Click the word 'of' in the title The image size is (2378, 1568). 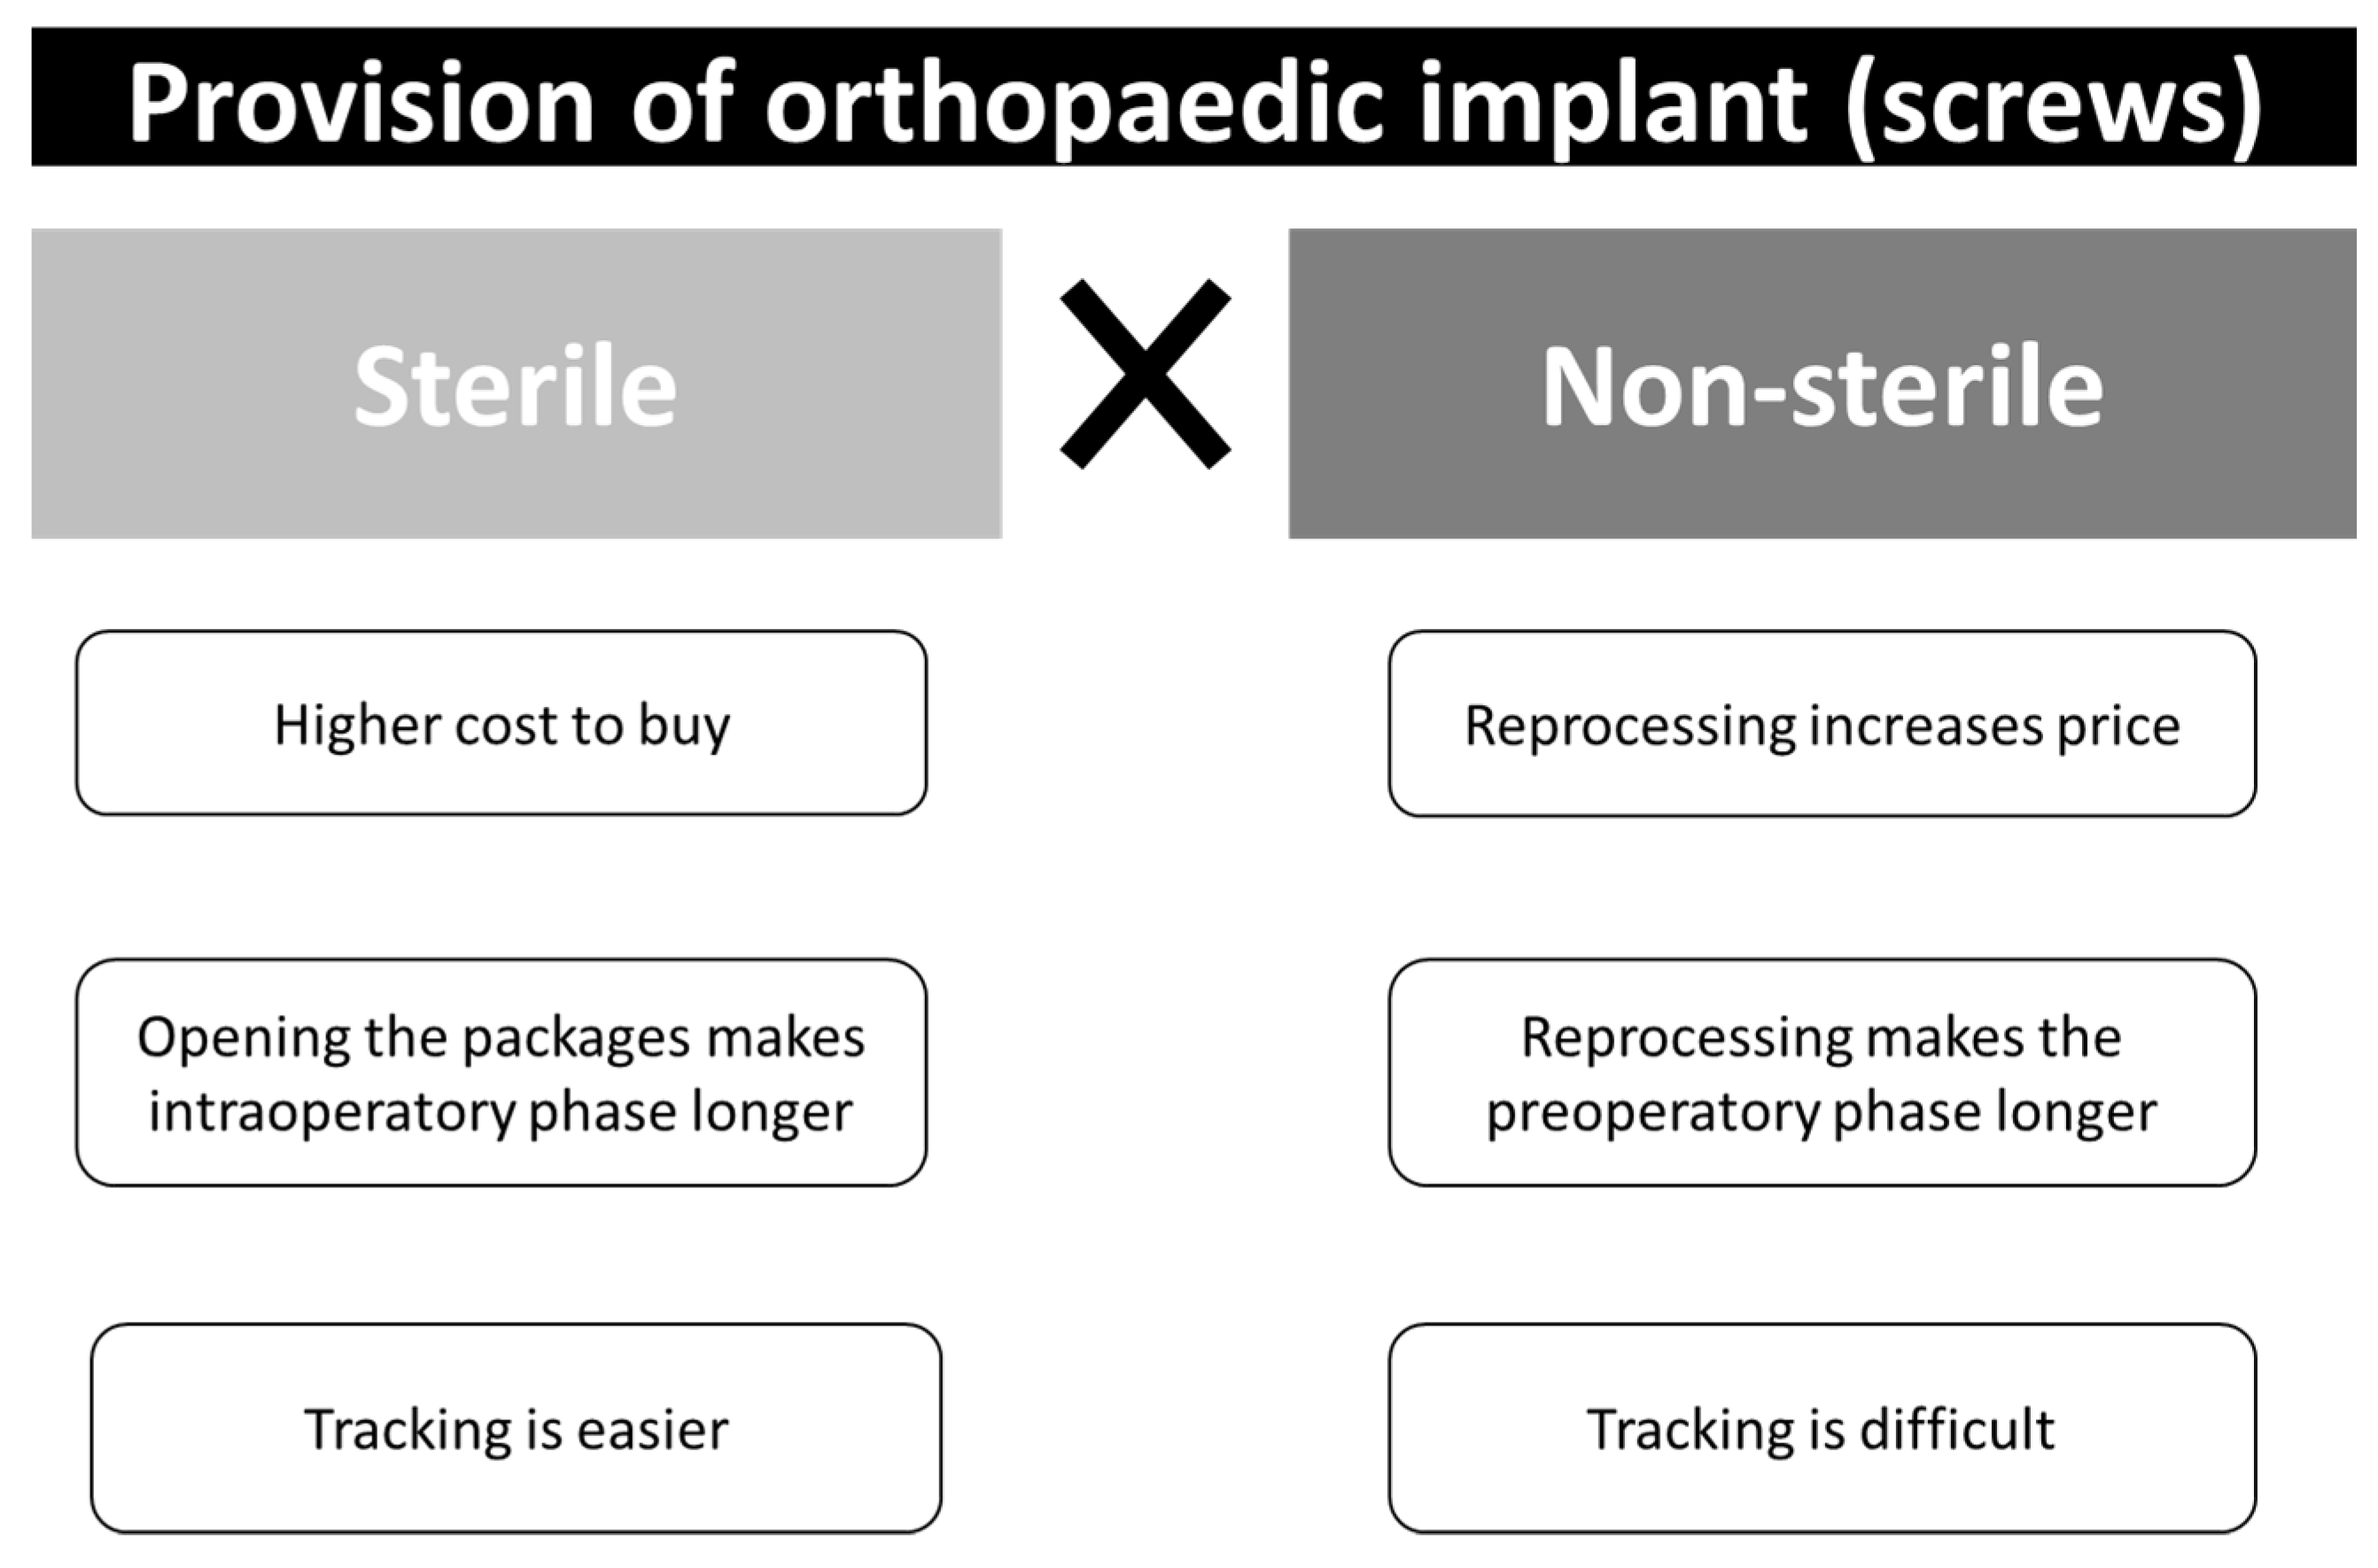pos(682,104)
